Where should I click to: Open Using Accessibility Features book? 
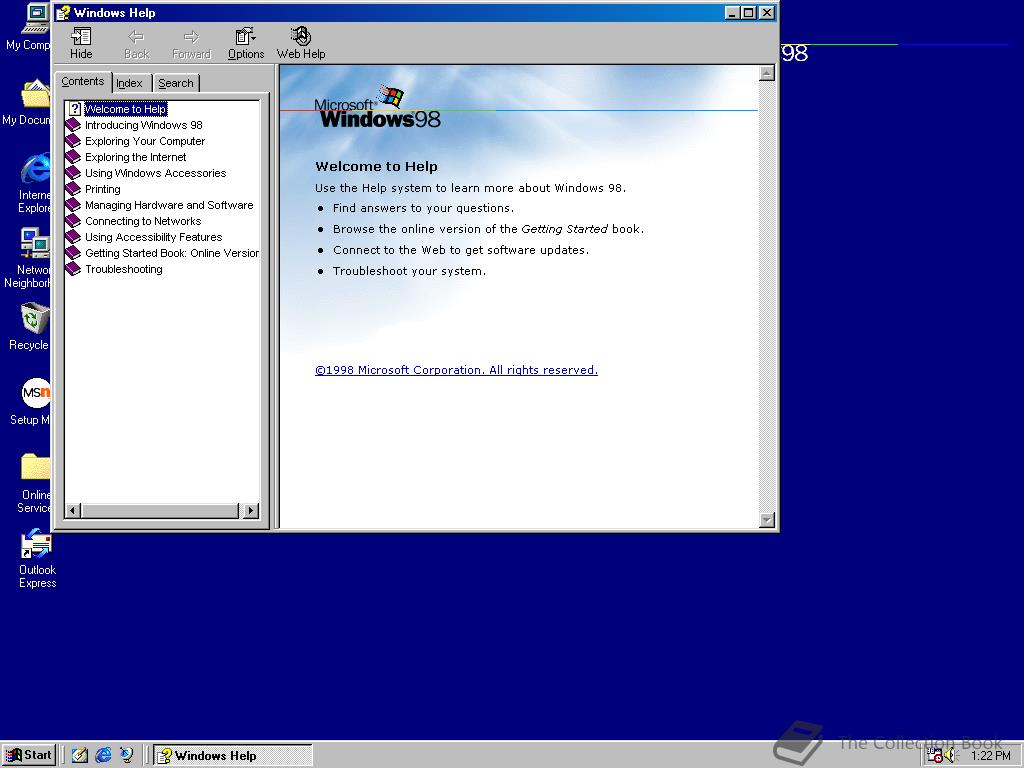coord(153,237)
